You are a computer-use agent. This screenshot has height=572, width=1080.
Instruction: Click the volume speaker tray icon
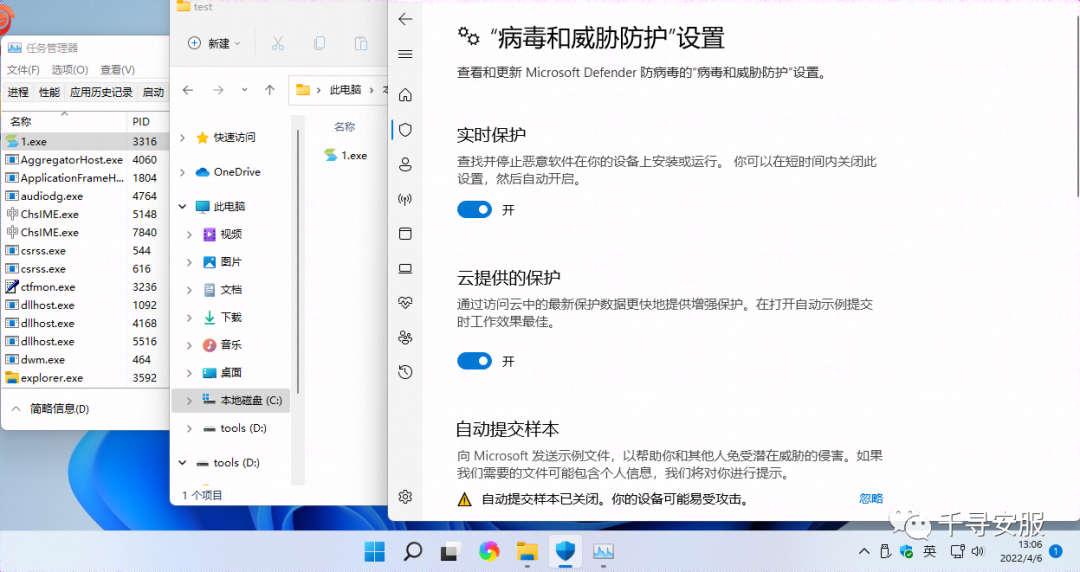978,551
